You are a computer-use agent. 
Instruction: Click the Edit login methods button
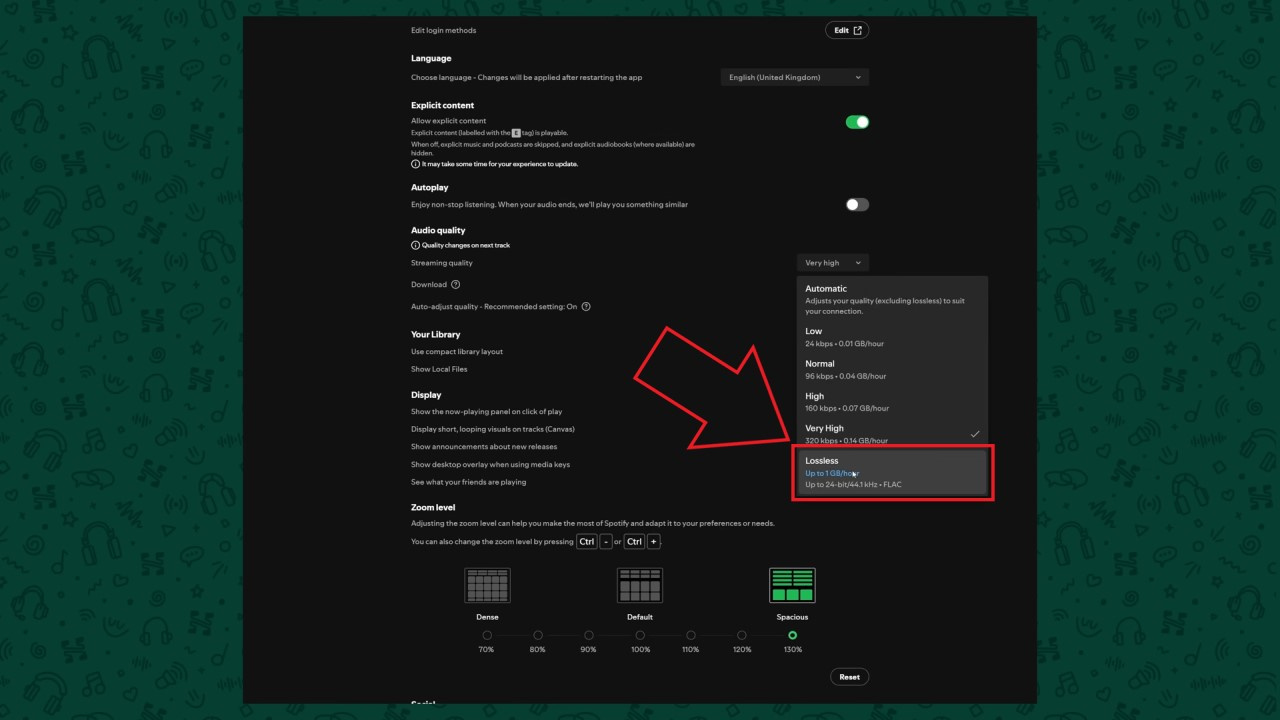point(847,30)
